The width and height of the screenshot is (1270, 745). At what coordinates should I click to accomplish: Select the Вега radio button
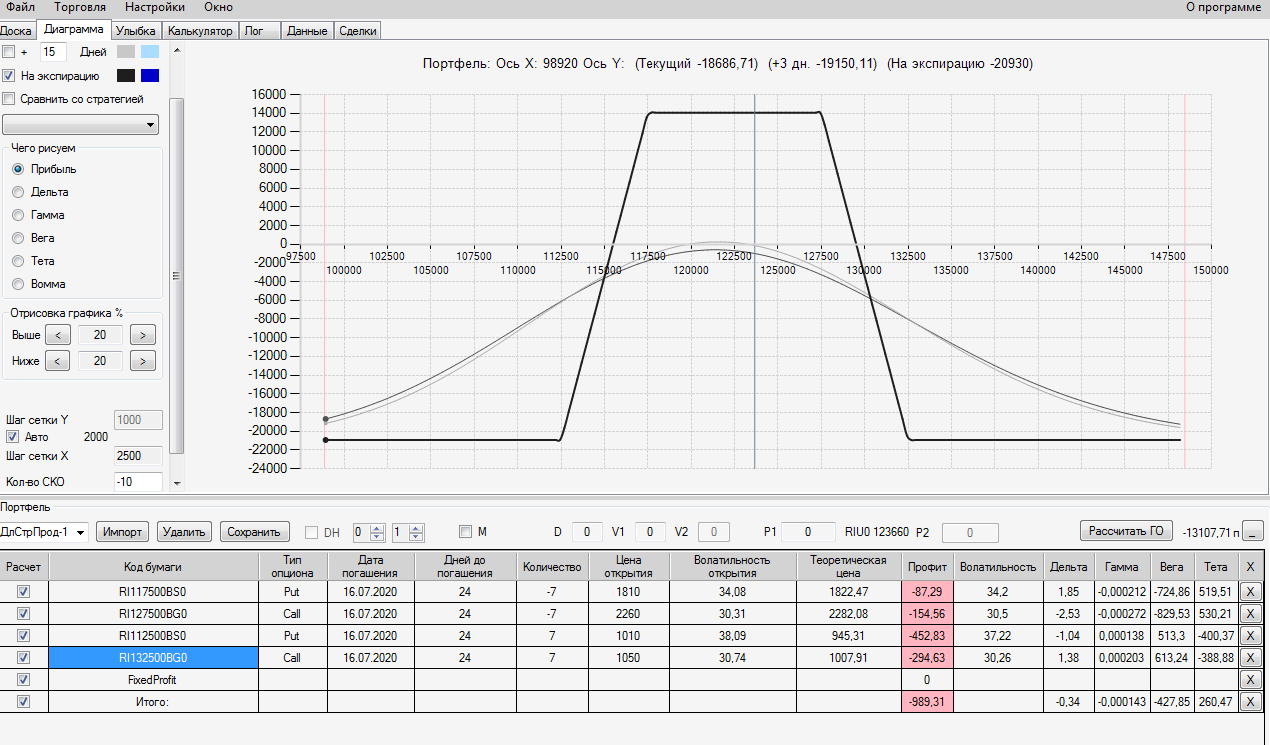[x=18, y=238]
